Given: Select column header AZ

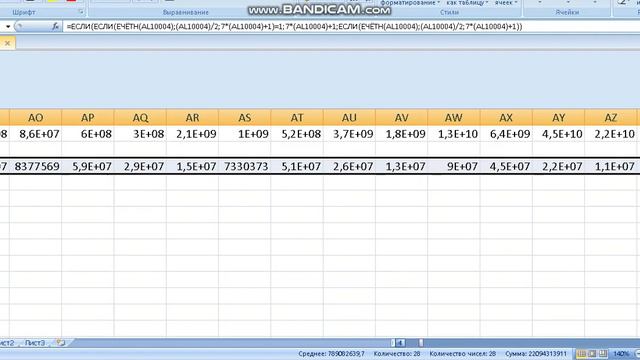Looking at the screenshot, I should [x=610, y=118].
